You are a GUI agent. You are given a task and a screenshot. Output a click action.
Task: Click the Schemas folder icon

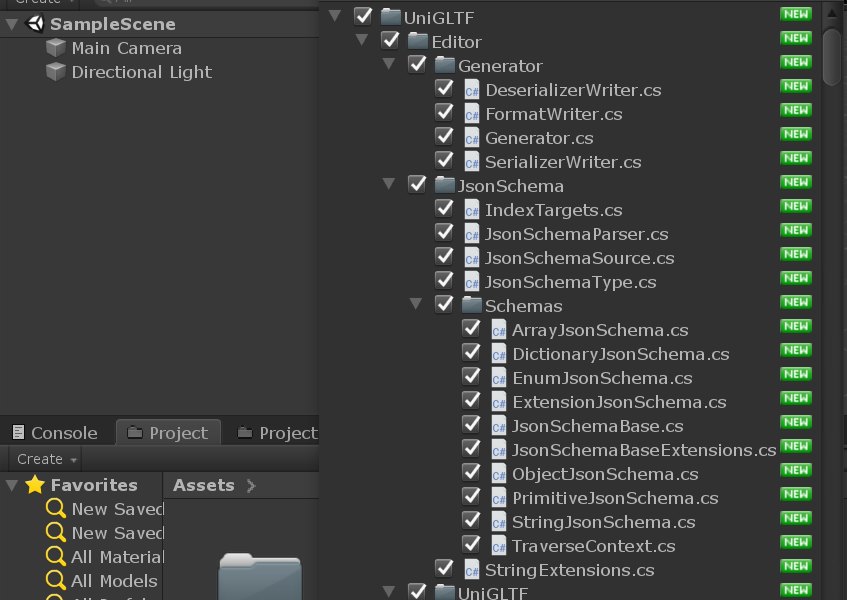tap(472, 306)
